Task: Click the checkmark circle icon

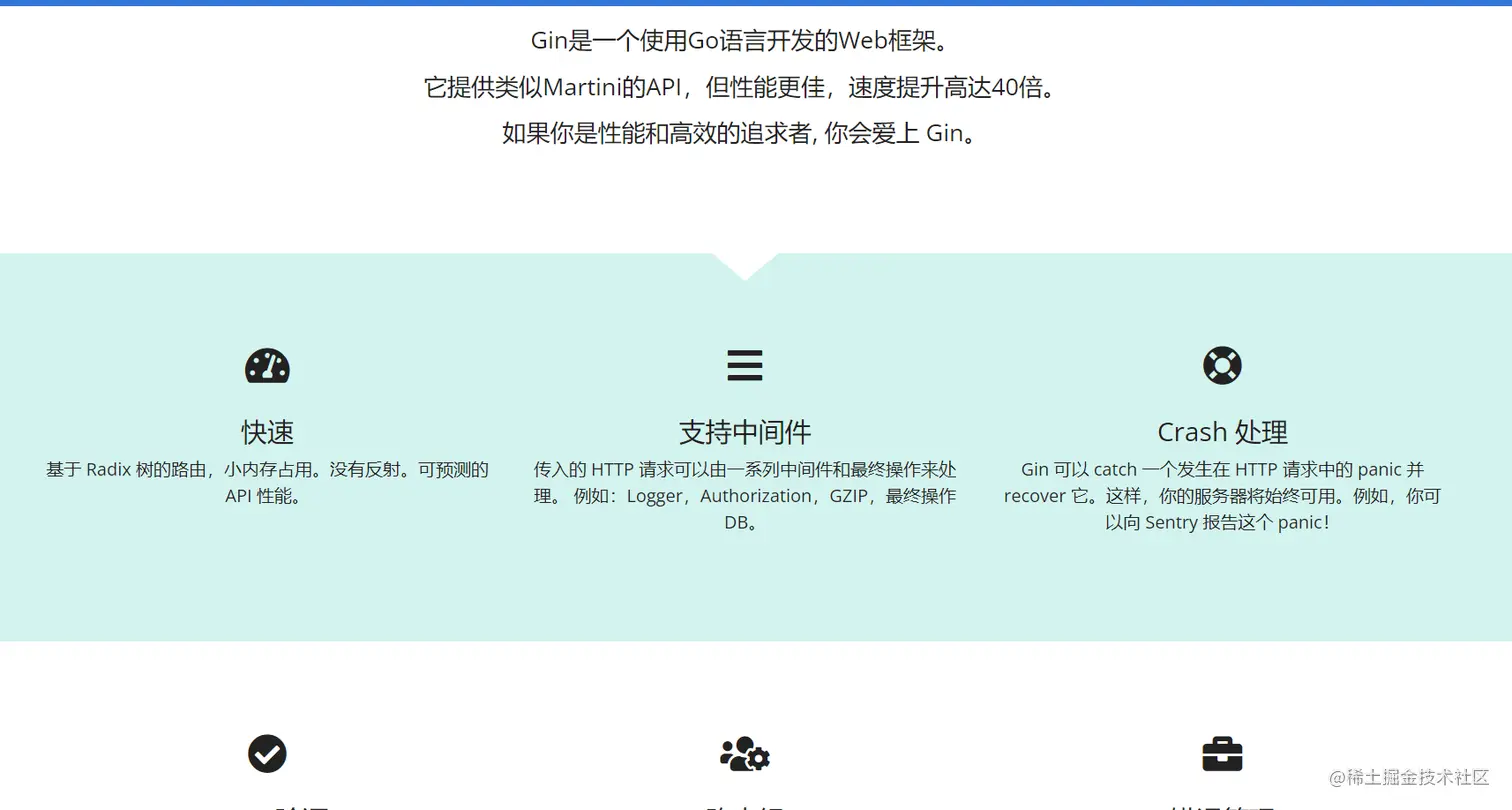Action: pos(267,754)
